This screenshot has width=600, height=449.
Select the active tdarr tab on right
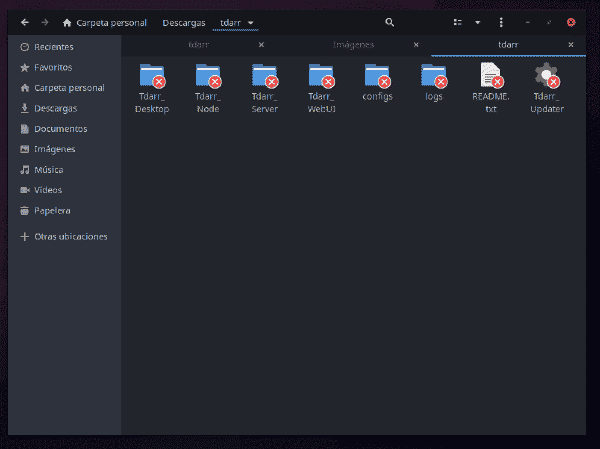[x=508, y=45]
